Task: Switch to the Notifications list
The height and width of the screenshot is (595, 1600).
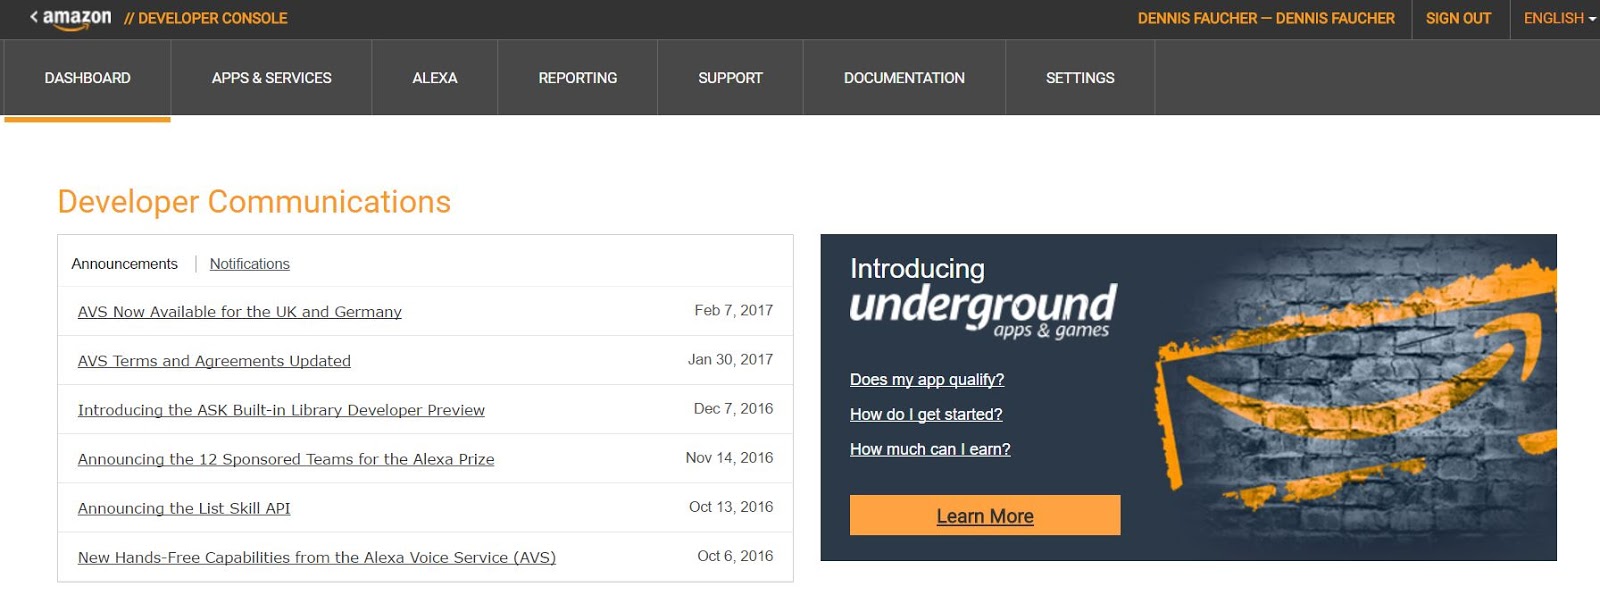Action: 250,264
